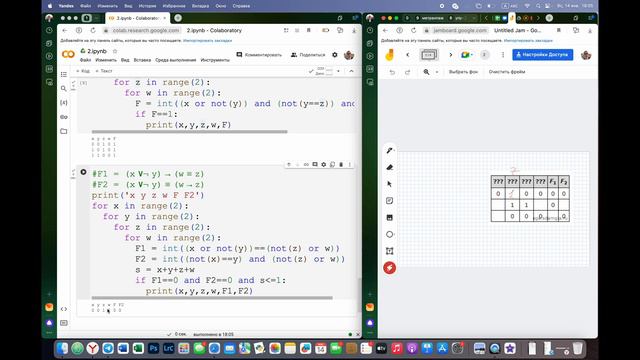Select the Text box tool in Jamboard
The width and height of the screenshot is (640, 360).
389,251
